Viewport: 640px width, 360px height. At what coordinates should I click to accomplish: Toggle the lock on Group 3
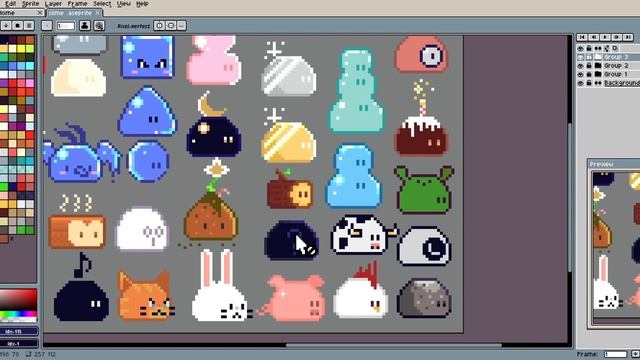pyautogui.click(x=589, y=57)
